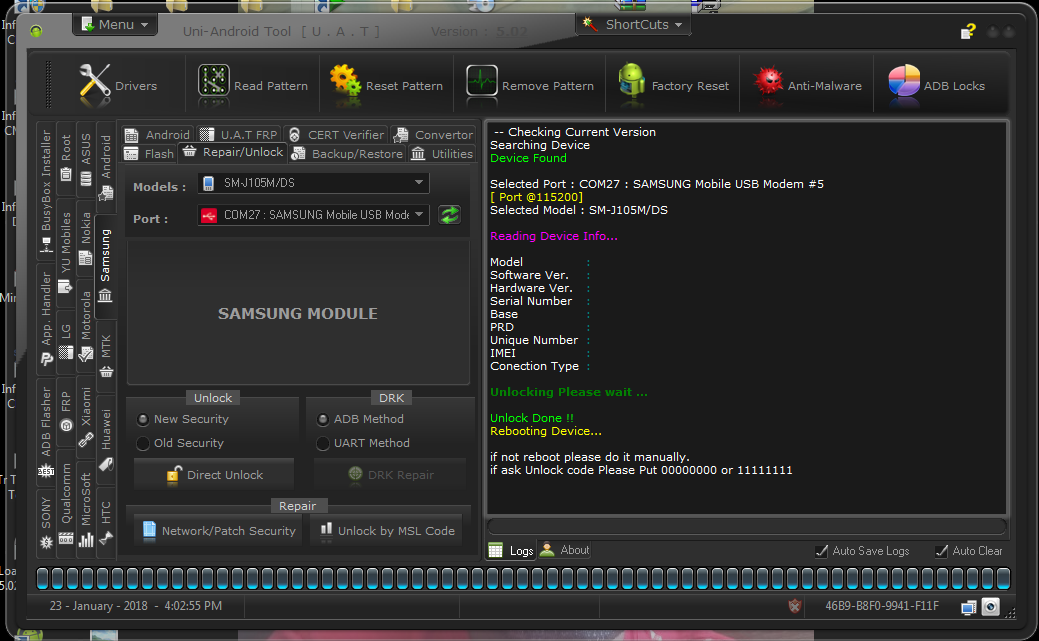Open the ShortCuts dropdown
The image size is (1039, 641).
[x=633, y=25]
